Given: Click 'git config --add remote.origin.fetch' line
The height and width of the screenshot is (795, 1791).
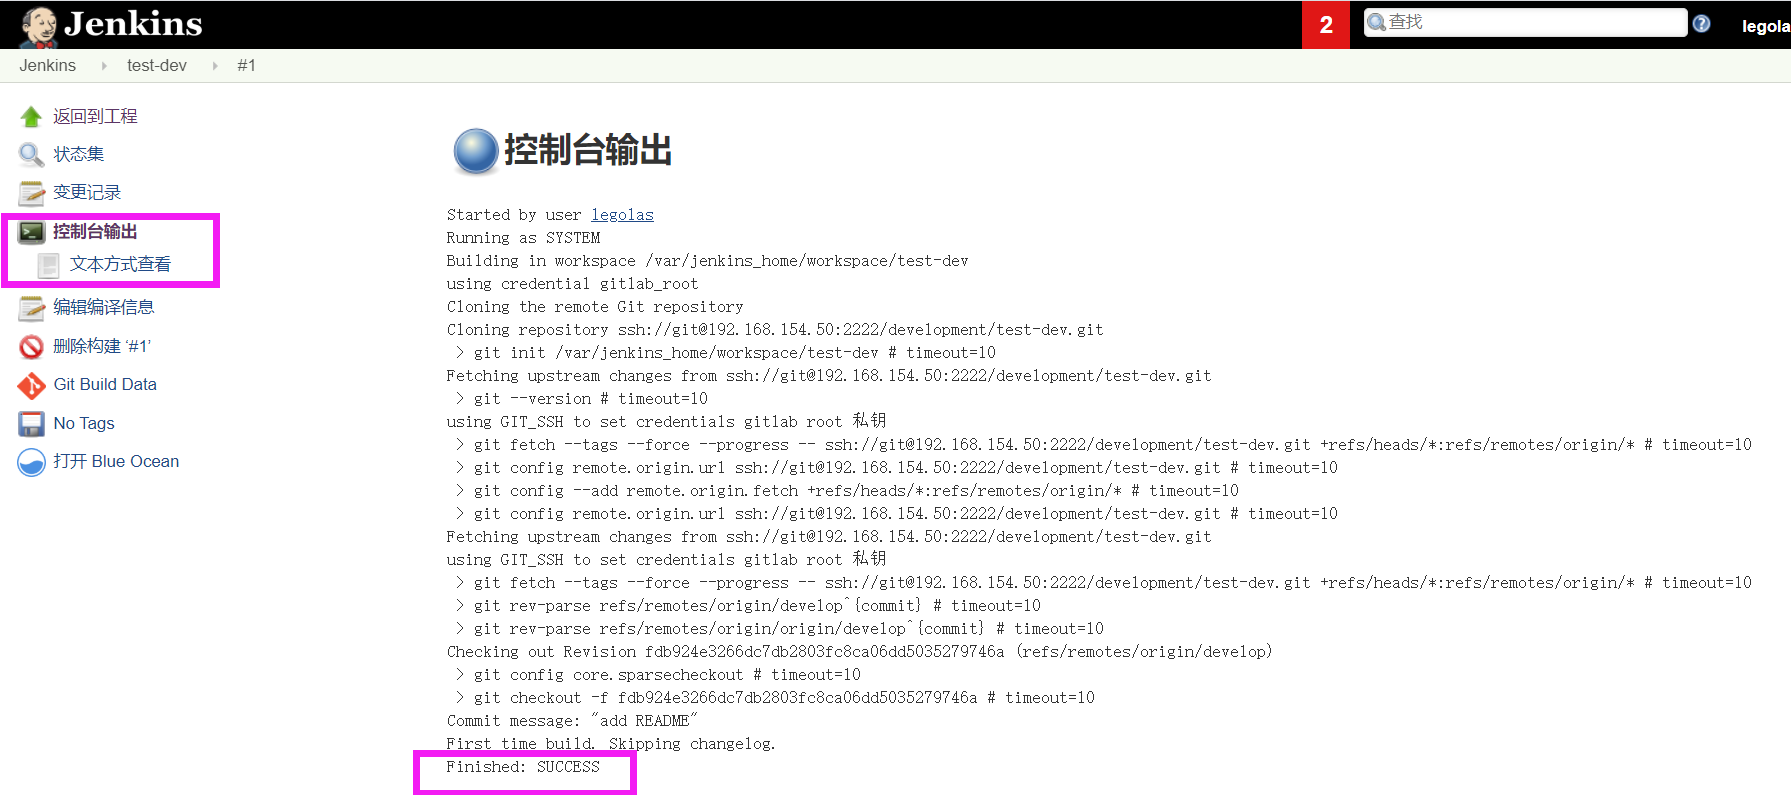Looking at the screenshot, I should click(847, 491).
